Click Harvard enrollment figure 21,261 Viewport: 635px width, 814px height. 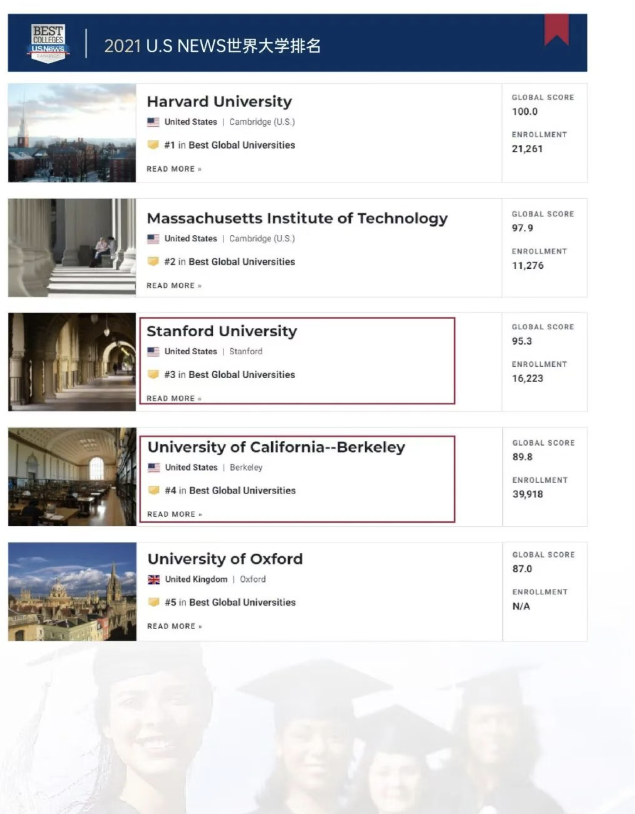(x=527, y=149)
